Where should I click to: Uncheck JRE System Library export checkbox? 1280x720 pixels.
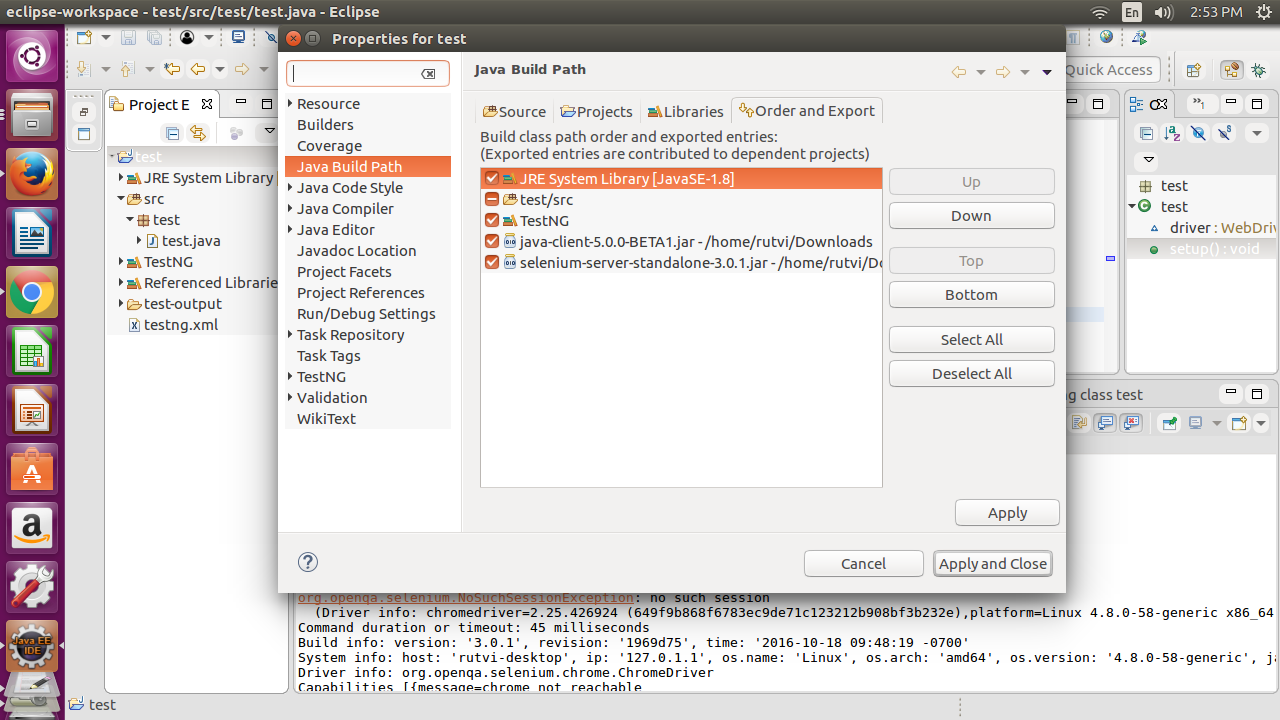point(491,178)
